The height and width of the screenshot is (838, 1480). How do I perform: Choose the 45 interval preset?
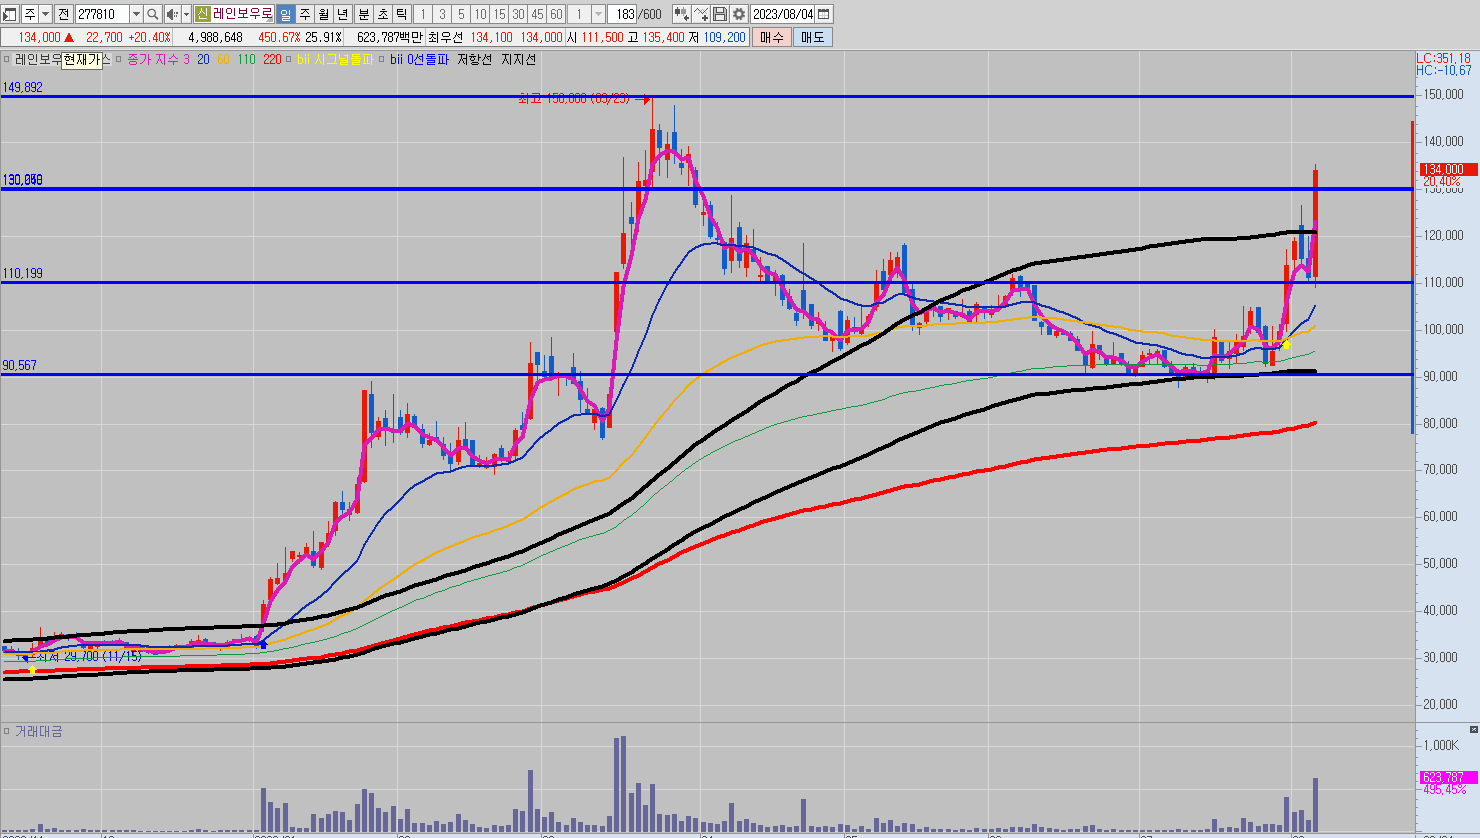pyautogui.click(x=537, y=14)
